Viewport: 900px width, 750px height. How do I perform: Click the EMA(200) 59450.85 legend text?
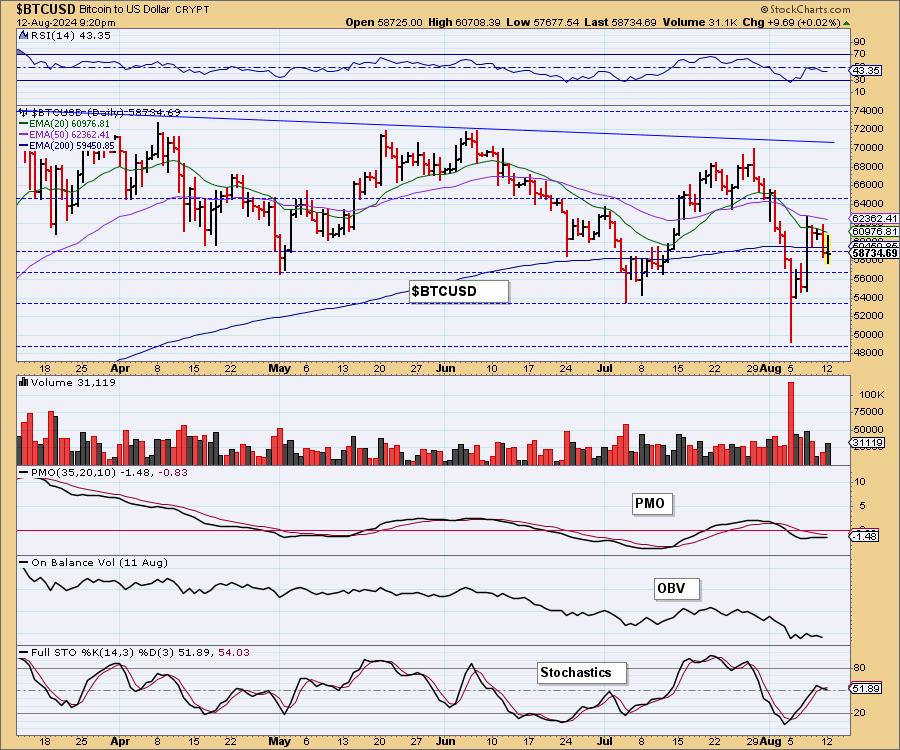point(71,146)
